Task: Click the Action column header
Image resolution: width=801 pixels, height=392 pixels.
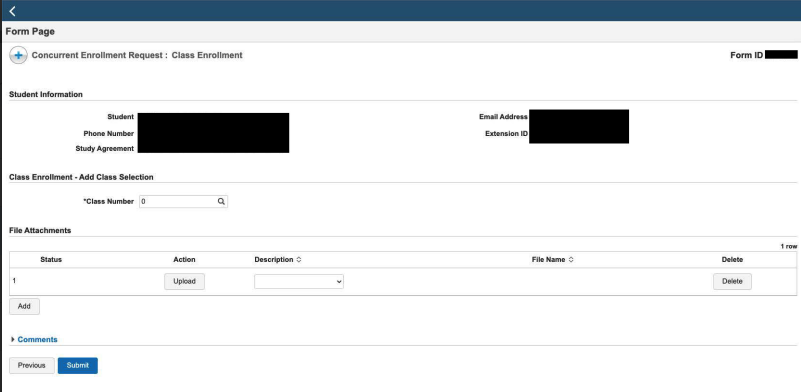Action: coord(184,260)
